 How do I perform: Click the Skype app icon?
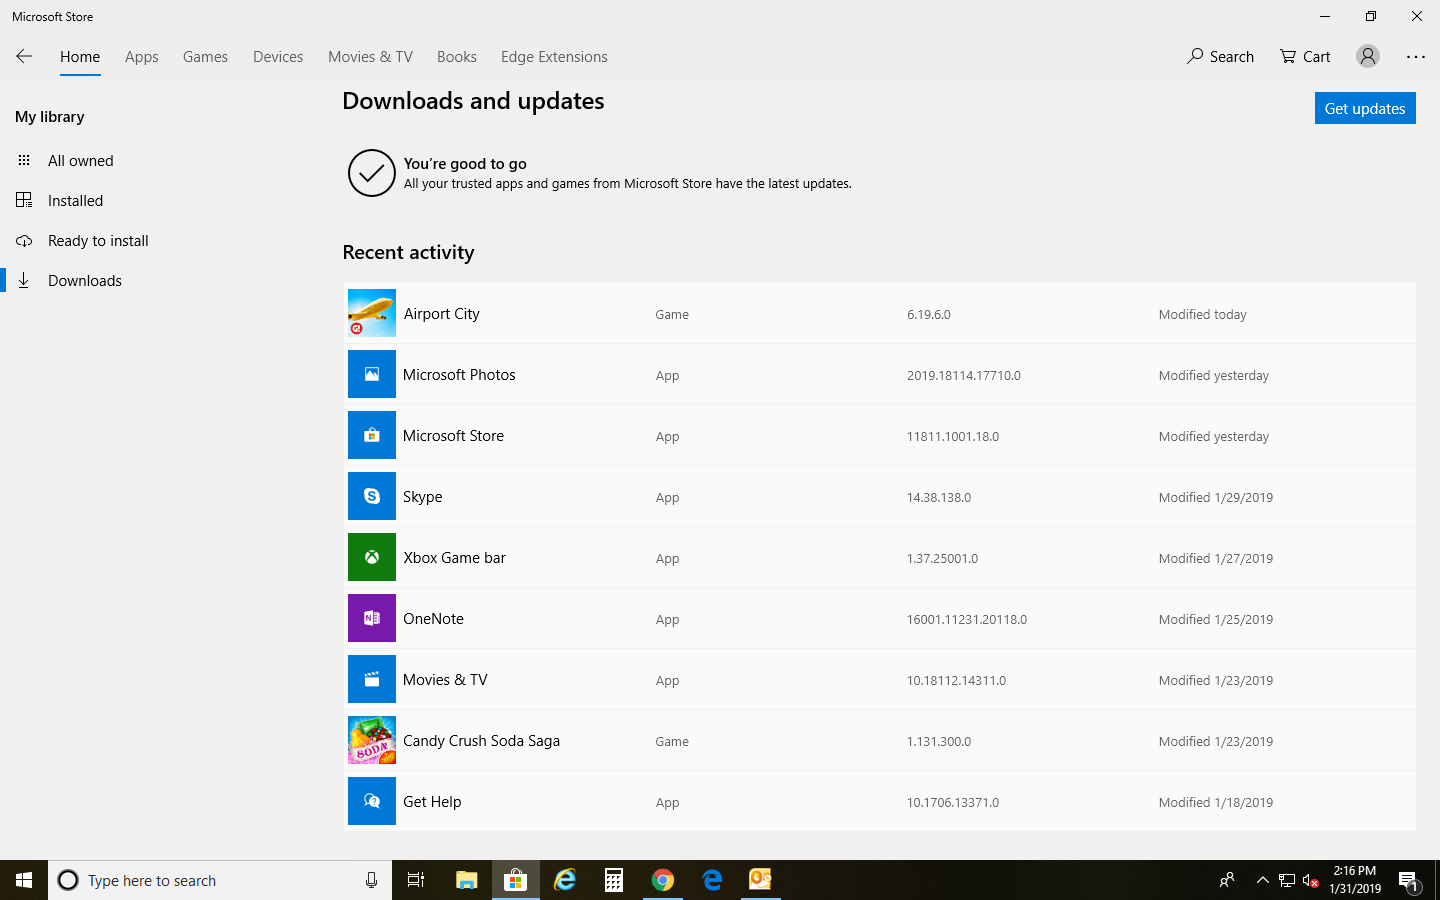pos(372,496)
